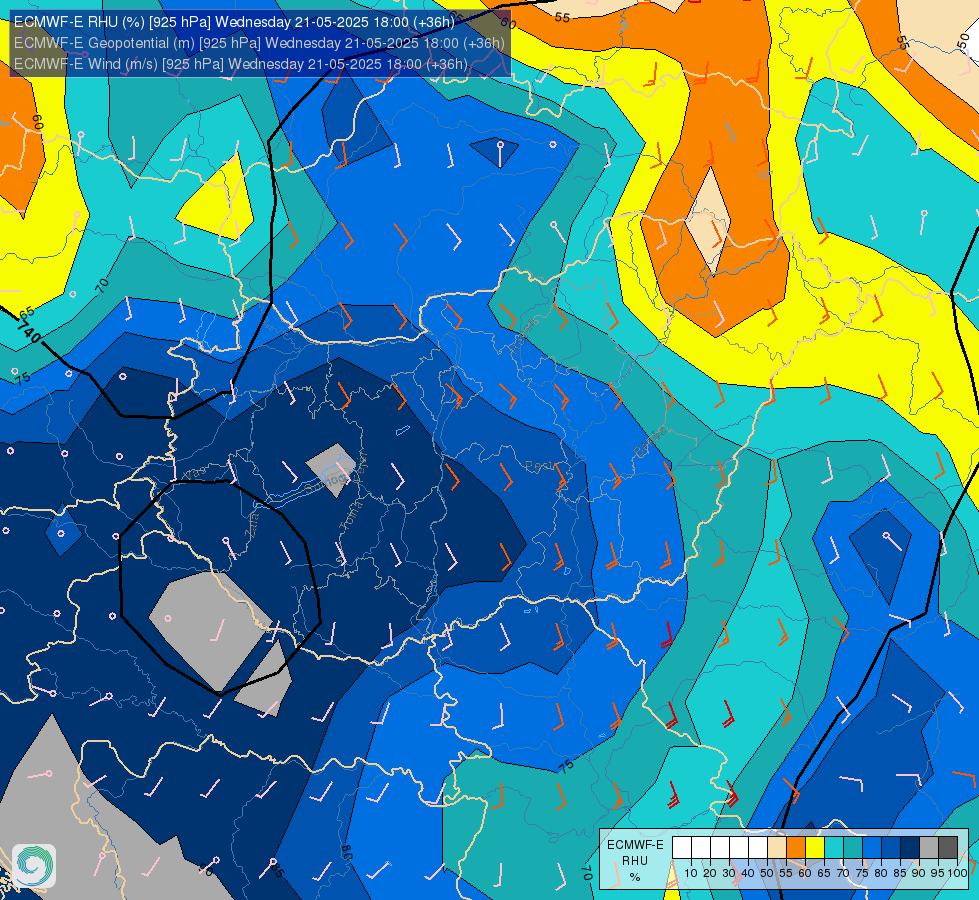Click the light gray 90-95 legend swatch
Viewport: 979px width, 900px height.
click(x=929, y=848)
